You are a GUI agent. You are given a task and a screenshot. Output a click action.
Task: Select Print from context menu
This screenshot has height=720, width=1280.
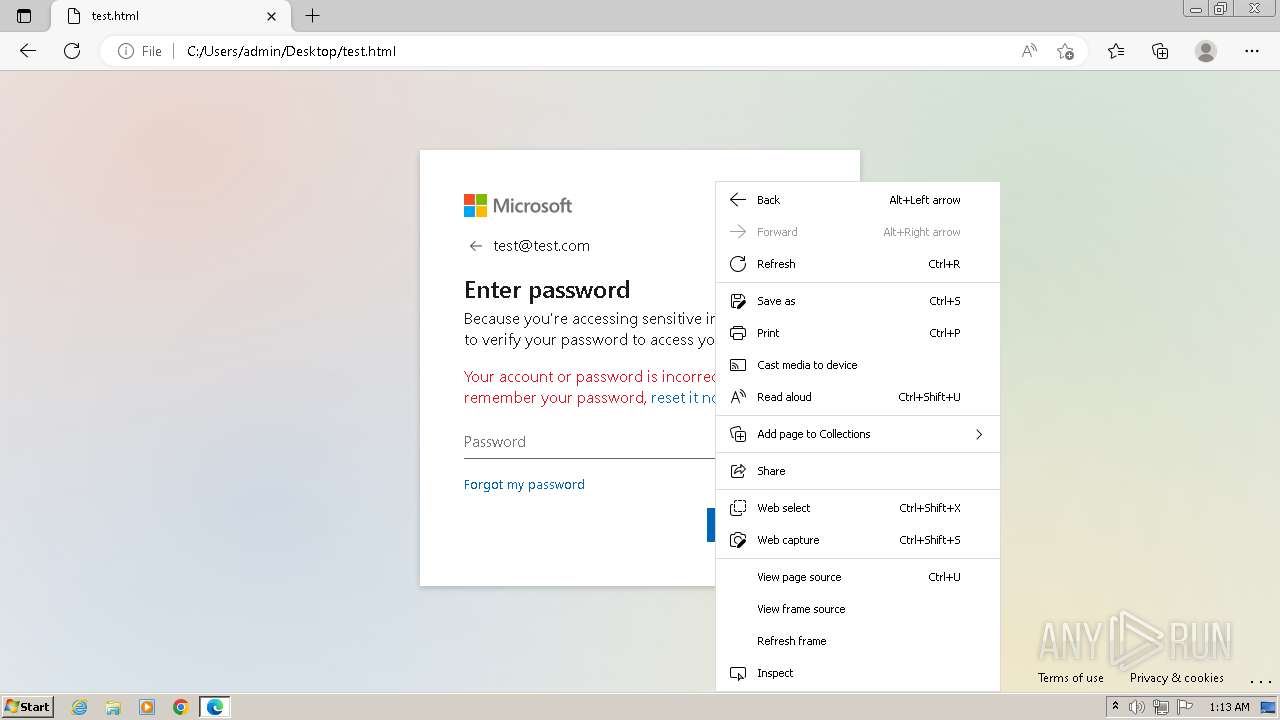(x=858, y=333)
